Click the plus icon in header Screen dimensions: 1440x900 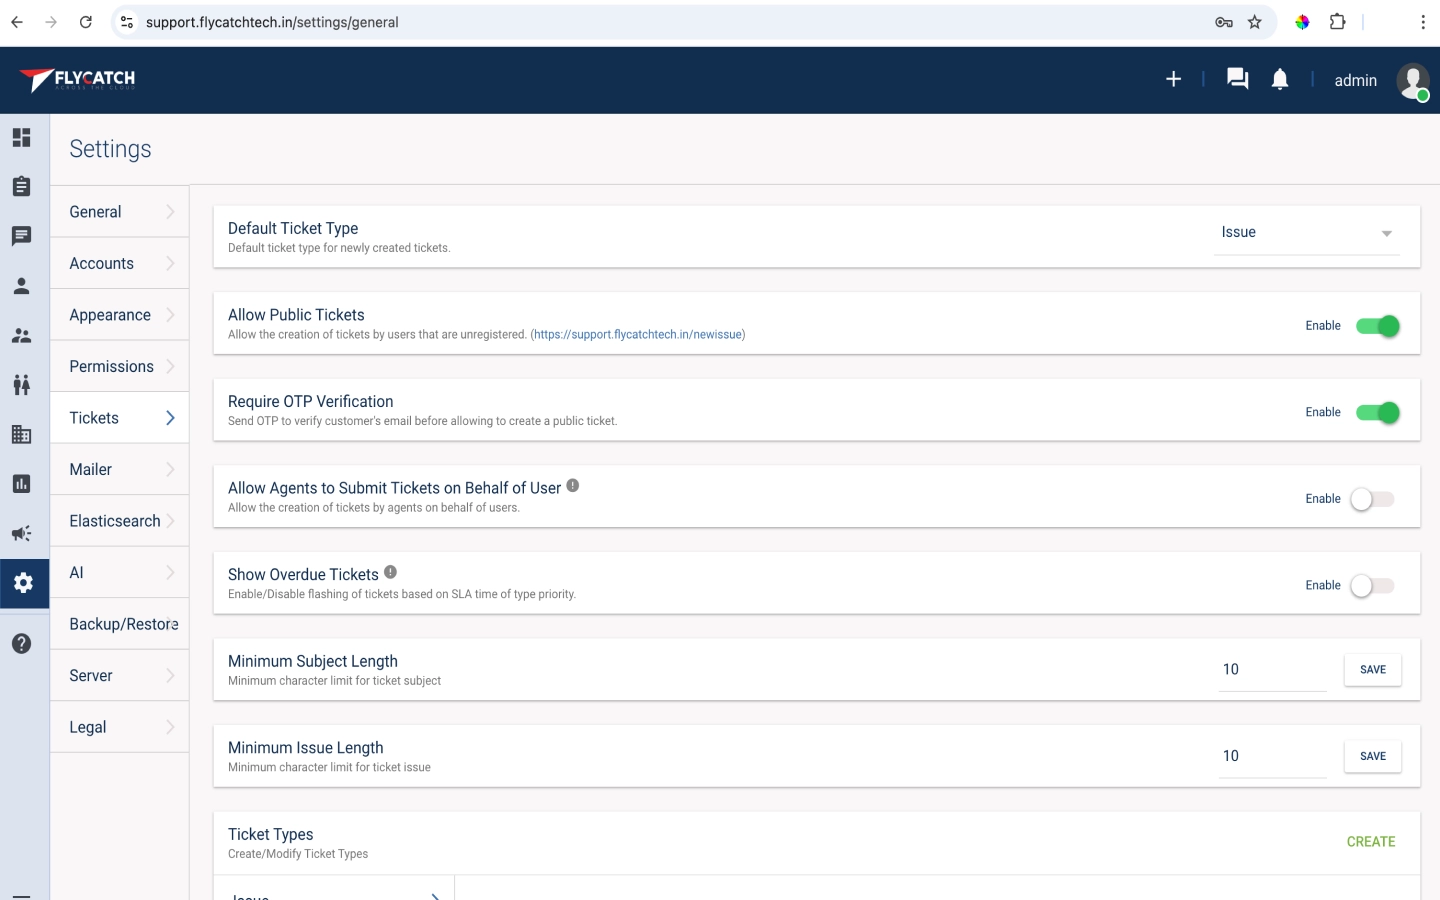pos(1174,79)
